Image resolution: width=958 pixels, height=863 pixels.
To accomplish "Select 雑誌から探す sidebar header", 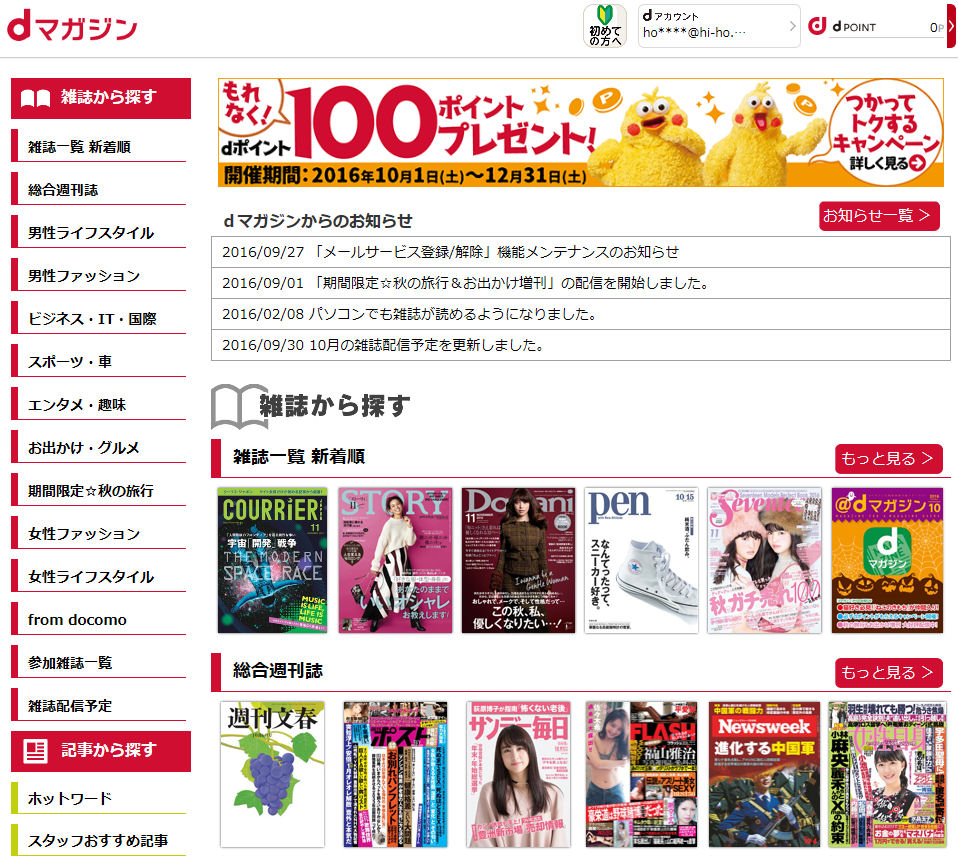I will 101,98.
